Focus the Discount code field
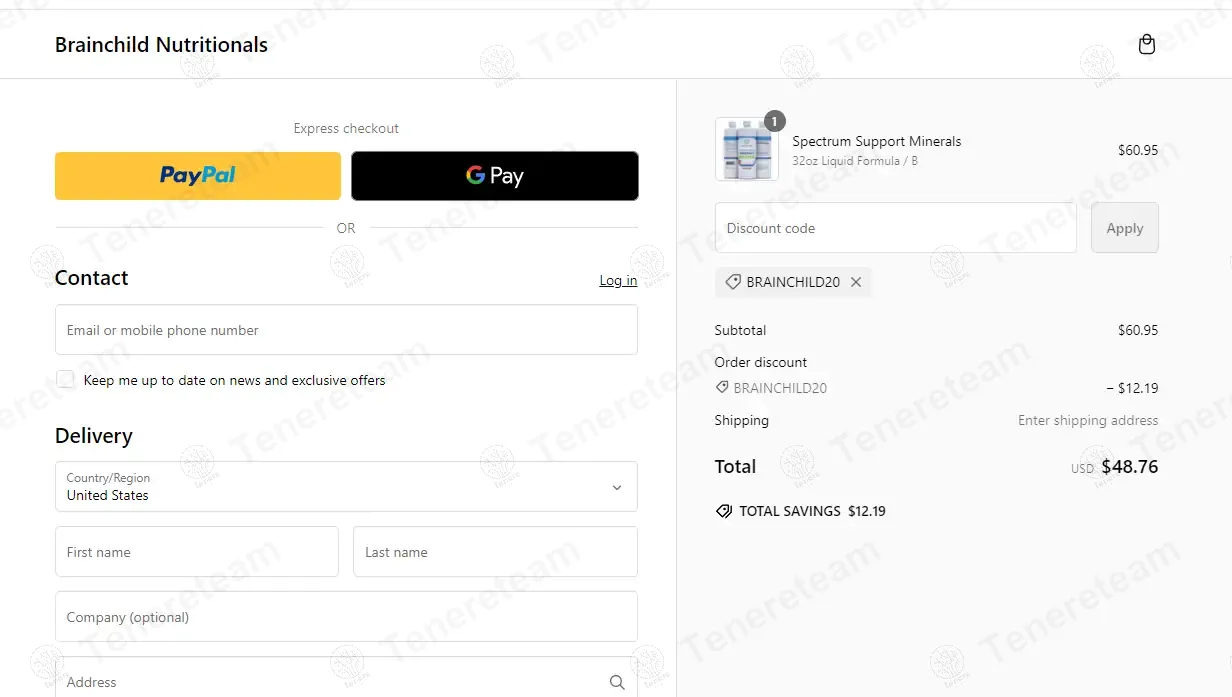This screenshot has width=1232, height=697. [x=896, y=228]
